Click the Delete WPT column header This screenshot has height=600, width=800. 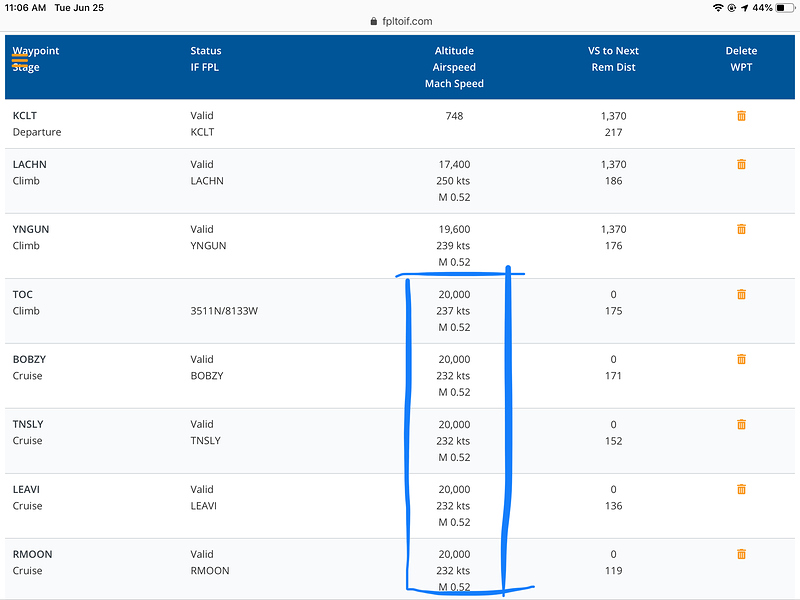741,59
